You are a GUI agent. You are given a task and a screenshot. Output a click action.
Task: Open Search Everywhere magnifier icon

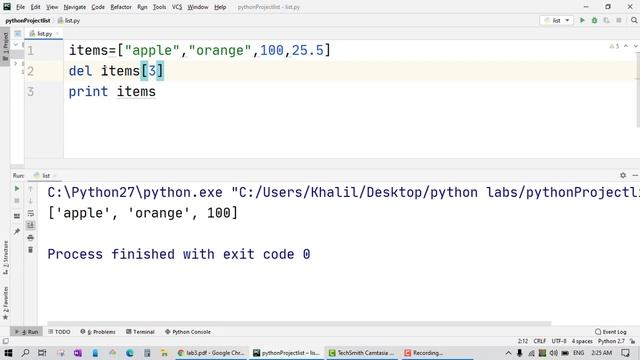click(x=634, y=20)
